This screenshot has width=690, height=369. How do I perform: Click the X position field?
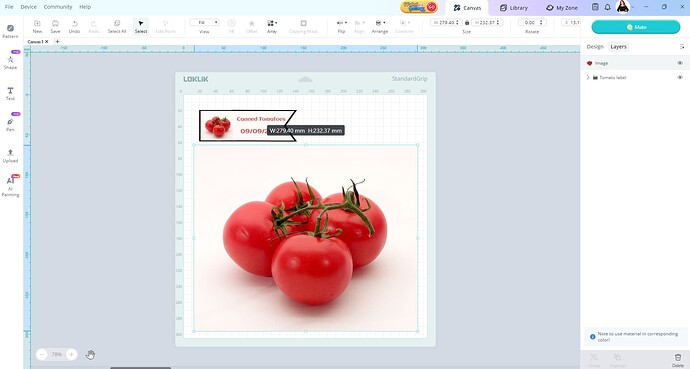coord(571,22)
